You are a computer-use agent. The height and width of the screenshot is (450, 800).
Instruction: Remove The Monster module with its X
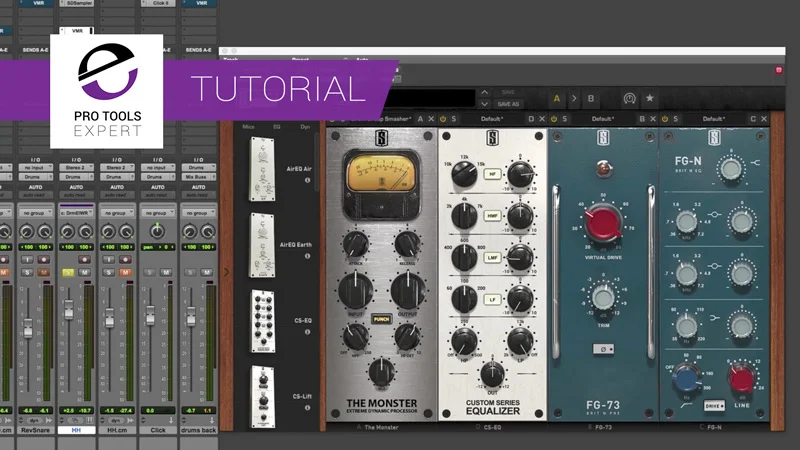[x=431, y=119]
